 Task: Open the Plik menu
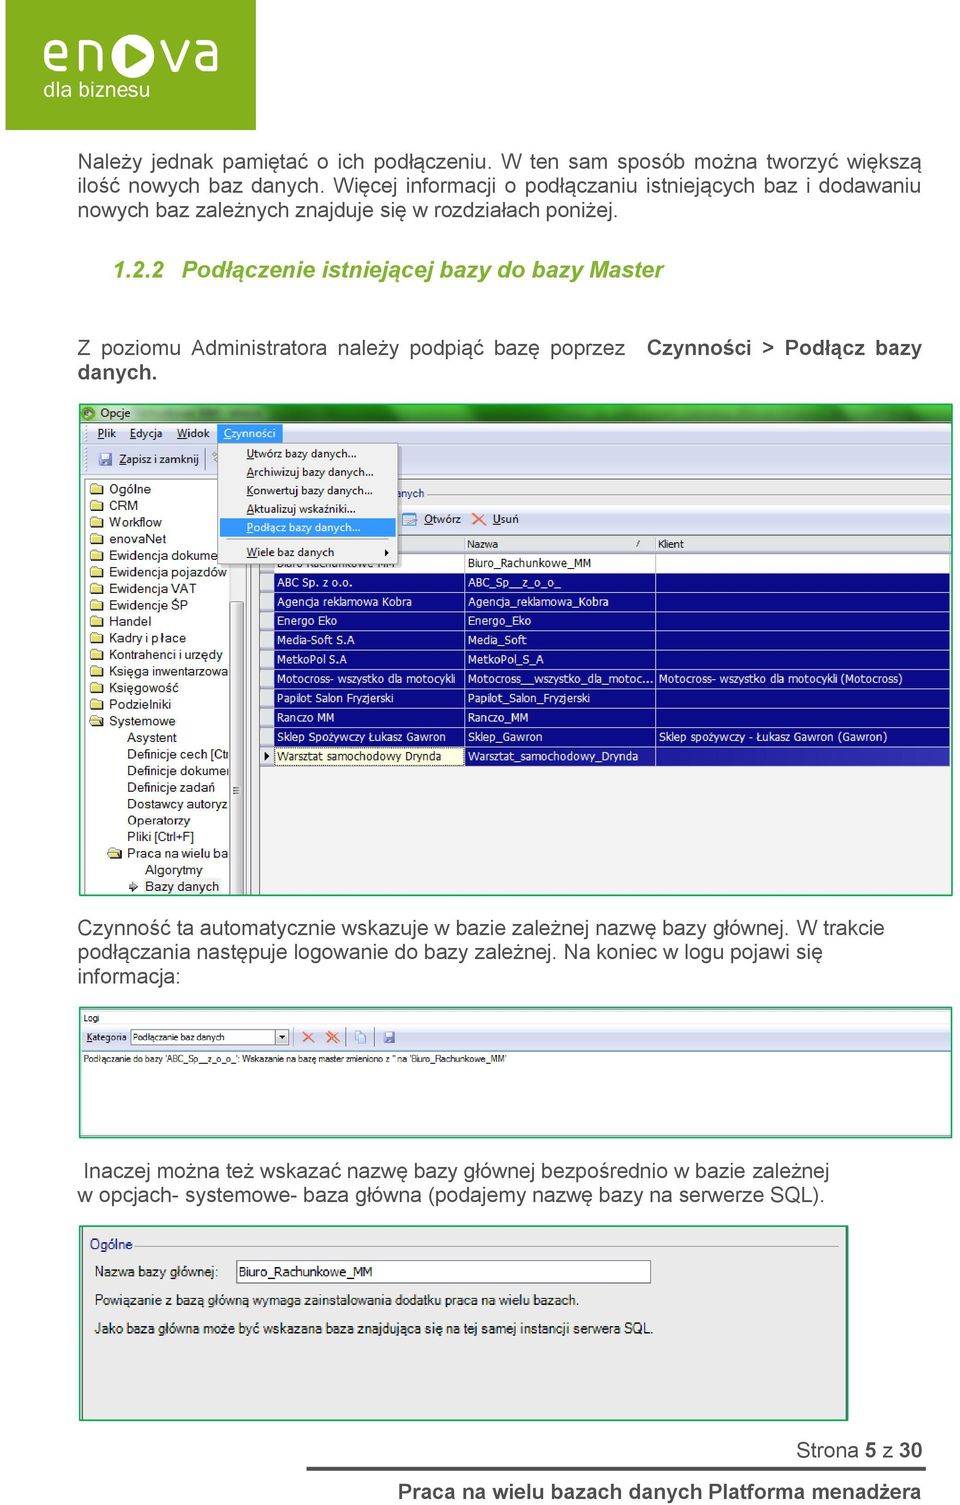pos(107,433)
